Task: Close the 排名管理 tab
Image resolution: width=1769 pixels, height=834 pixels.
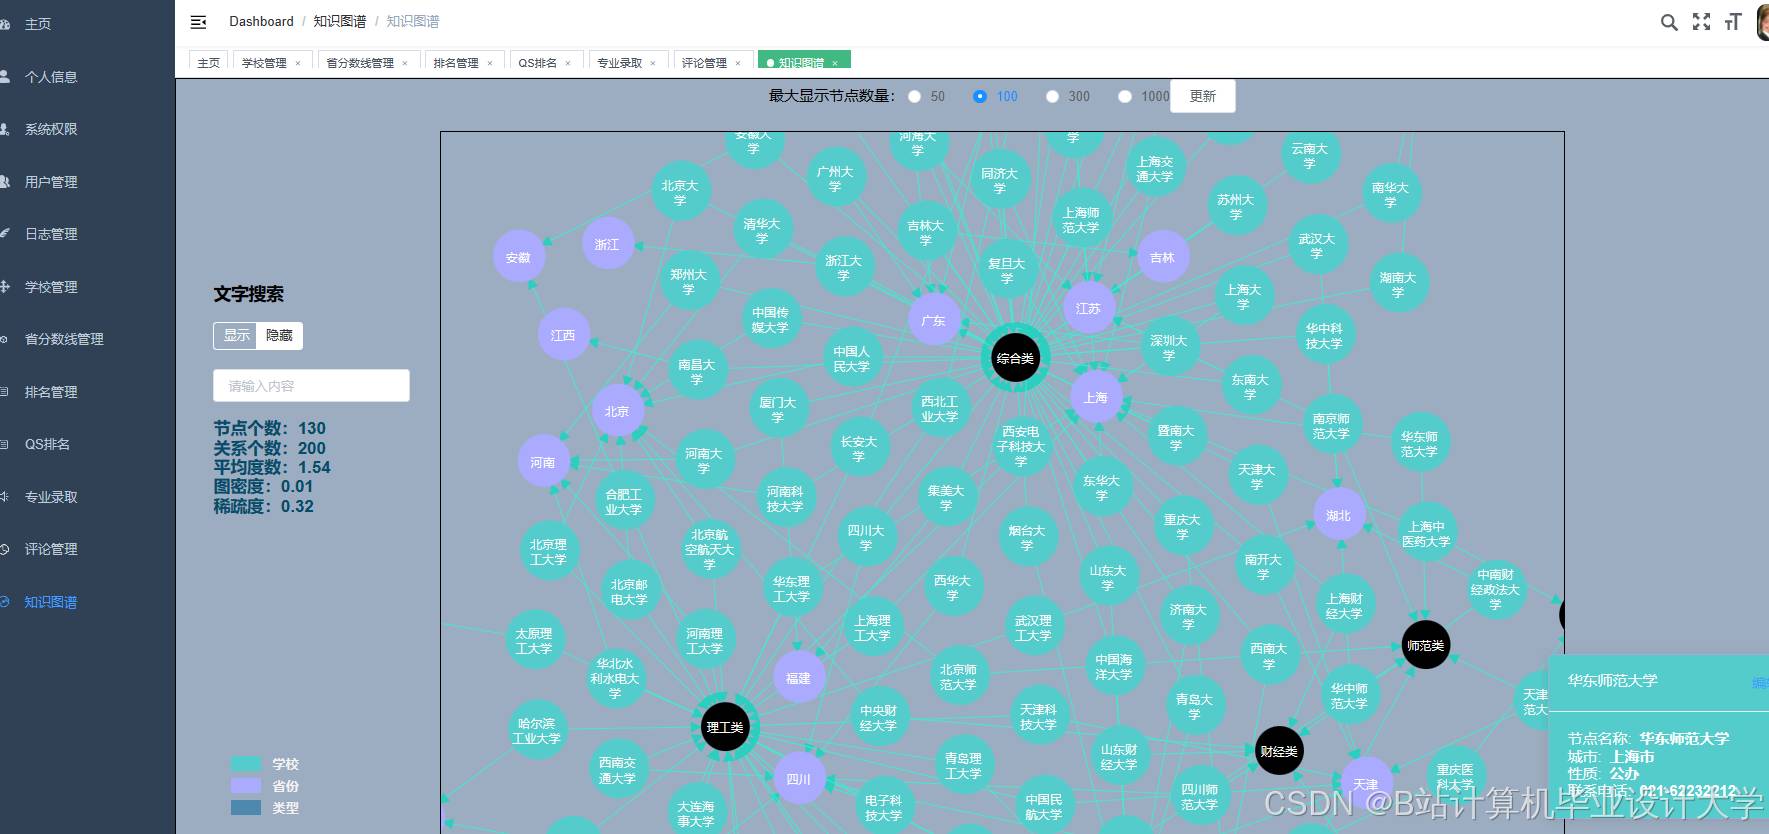Action: [x=490, y=63]
